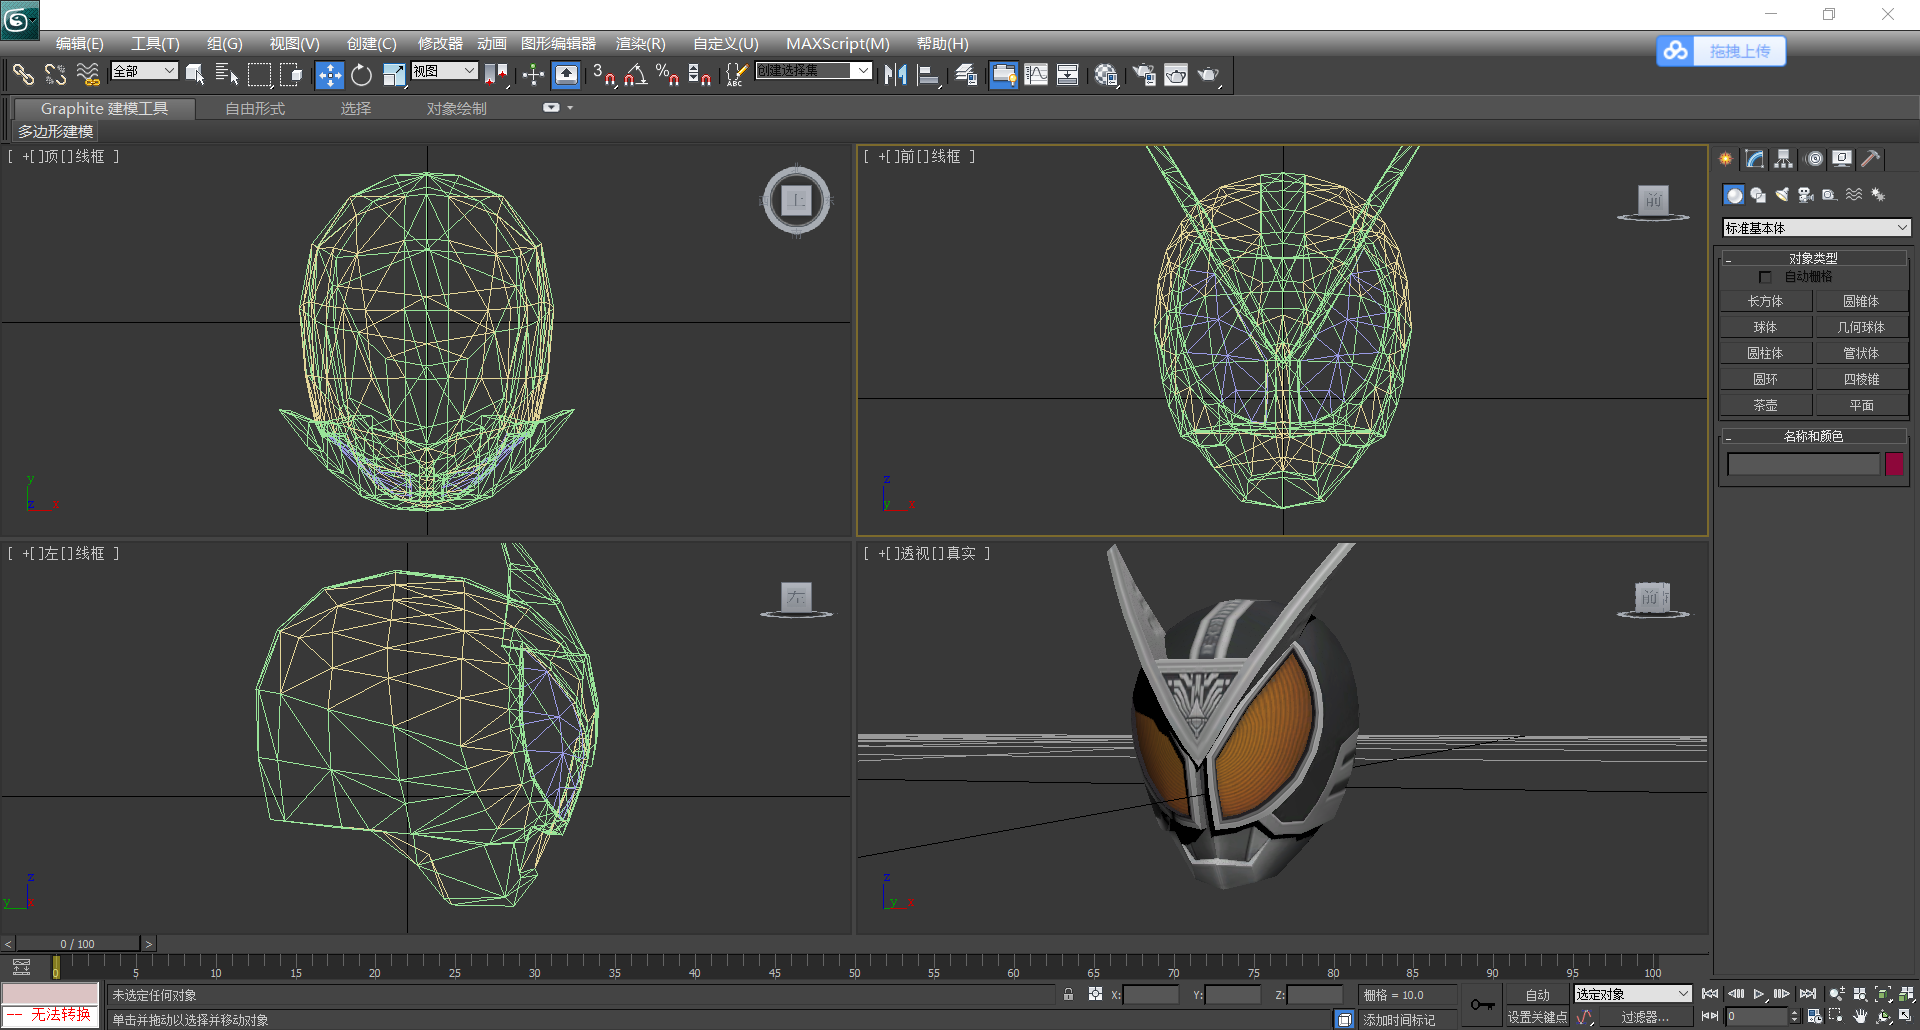The image size is (1920, 1030).
Task: Click the 几何球体 geosphere button
Action: pyautogui.click(x=1861, y=327)
